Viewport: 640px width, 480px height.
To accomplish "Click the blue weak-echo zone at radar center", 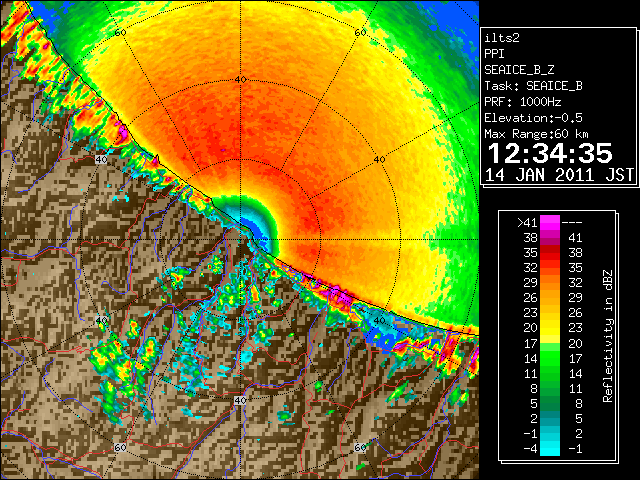I will pos(257,231).
